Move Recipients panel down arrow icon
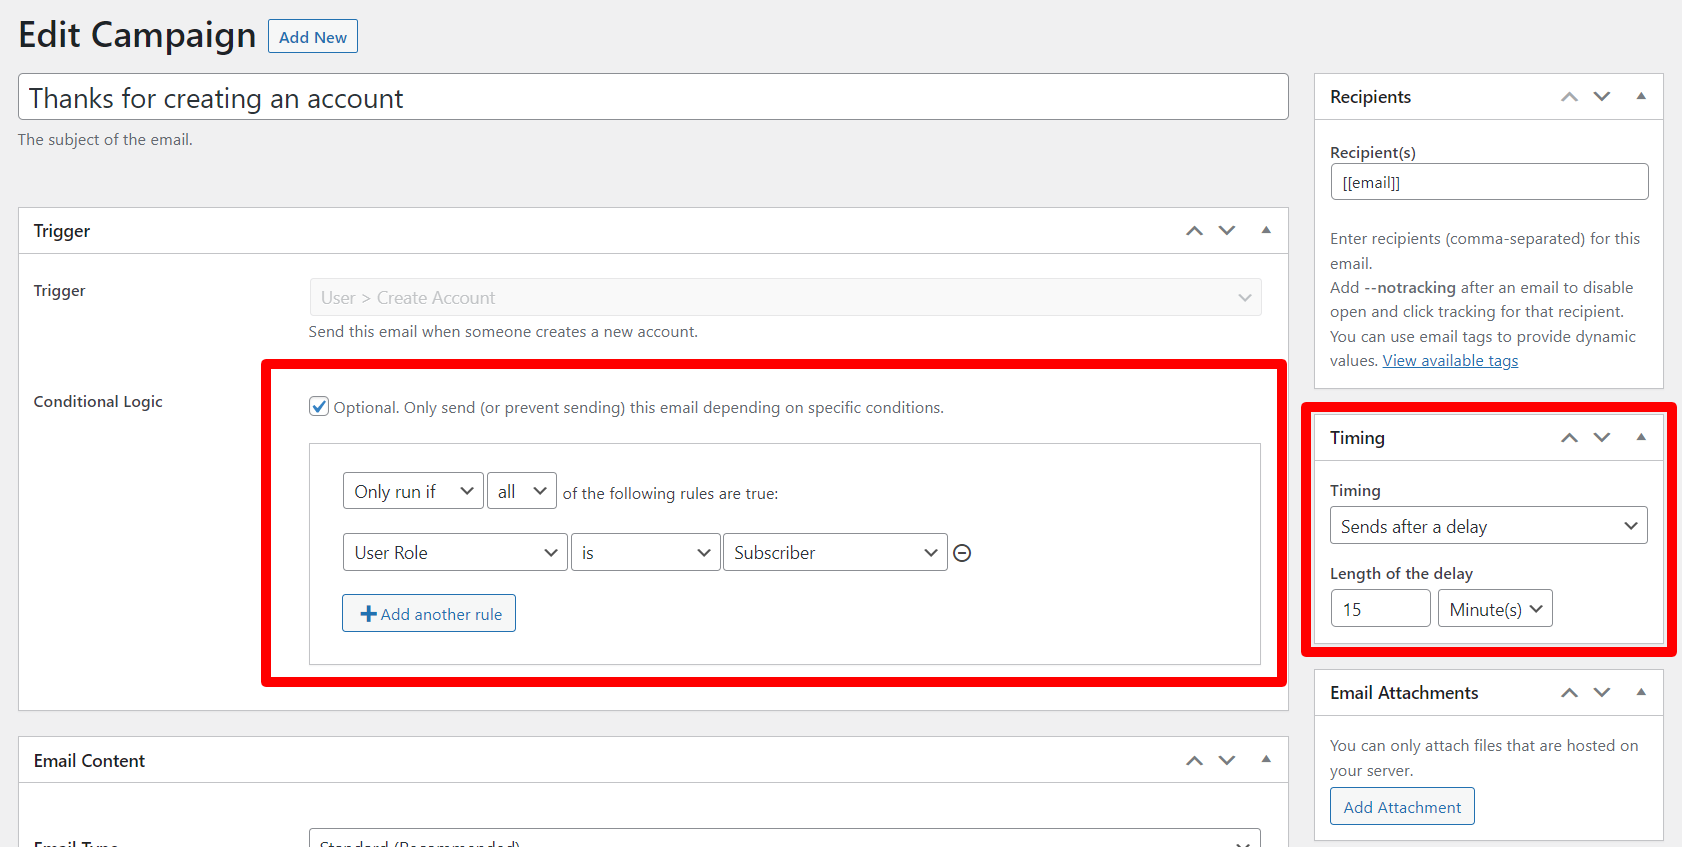1682x847 pixels. click(x=1602, y=97)
